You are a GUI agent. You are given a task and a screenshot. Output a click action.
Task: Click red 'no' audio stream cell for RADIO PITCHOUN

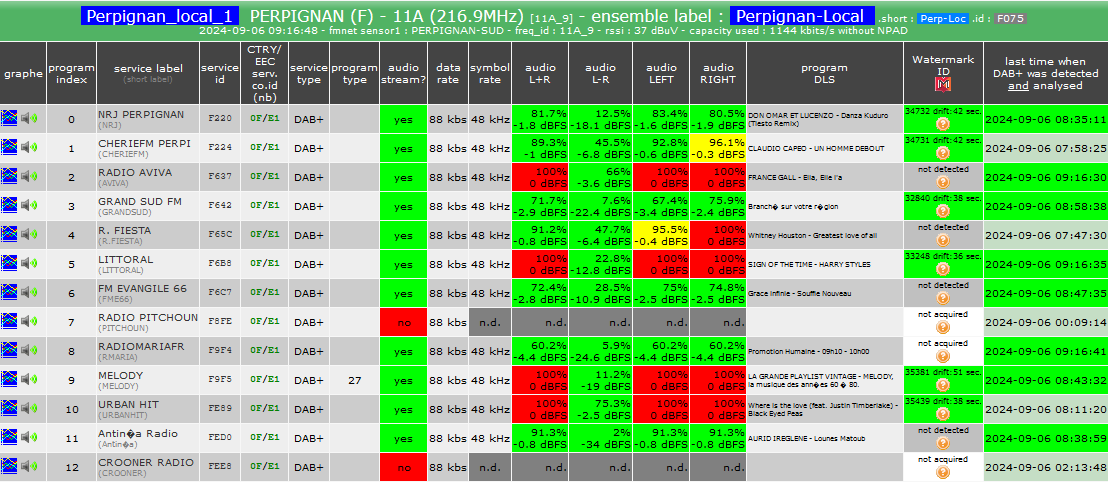(403, 322)
